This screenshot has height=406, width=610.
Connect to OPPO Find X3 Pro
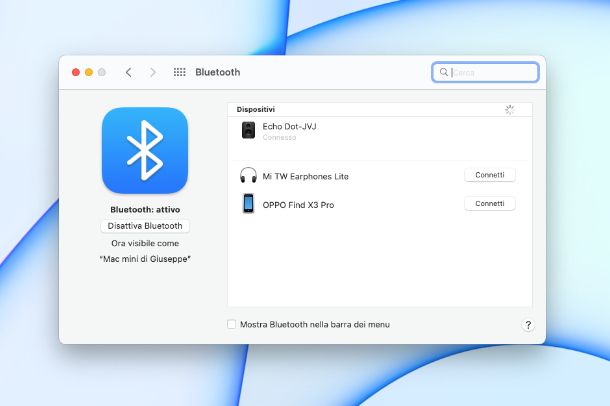pyautogui.click(x=490, y=203)
